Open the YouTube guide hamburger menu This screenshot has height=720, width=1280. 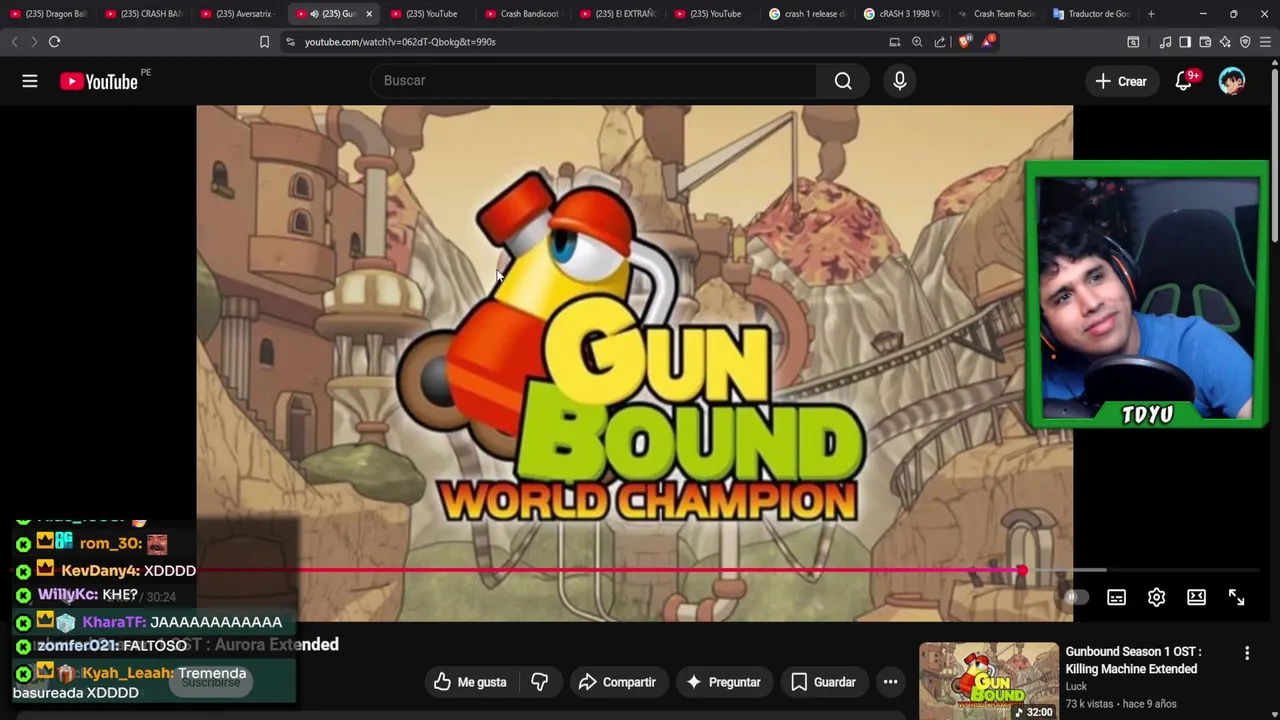tap(30, 81)
